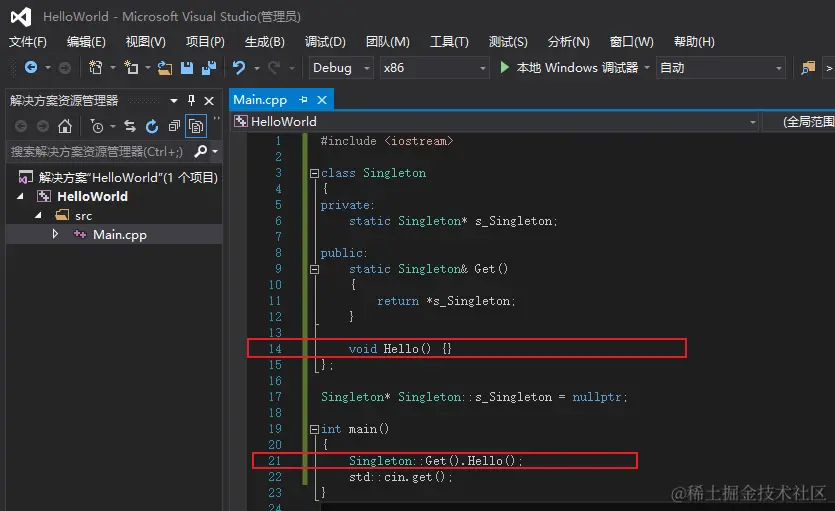Open the 团队(M) menu

pos(388,42)
